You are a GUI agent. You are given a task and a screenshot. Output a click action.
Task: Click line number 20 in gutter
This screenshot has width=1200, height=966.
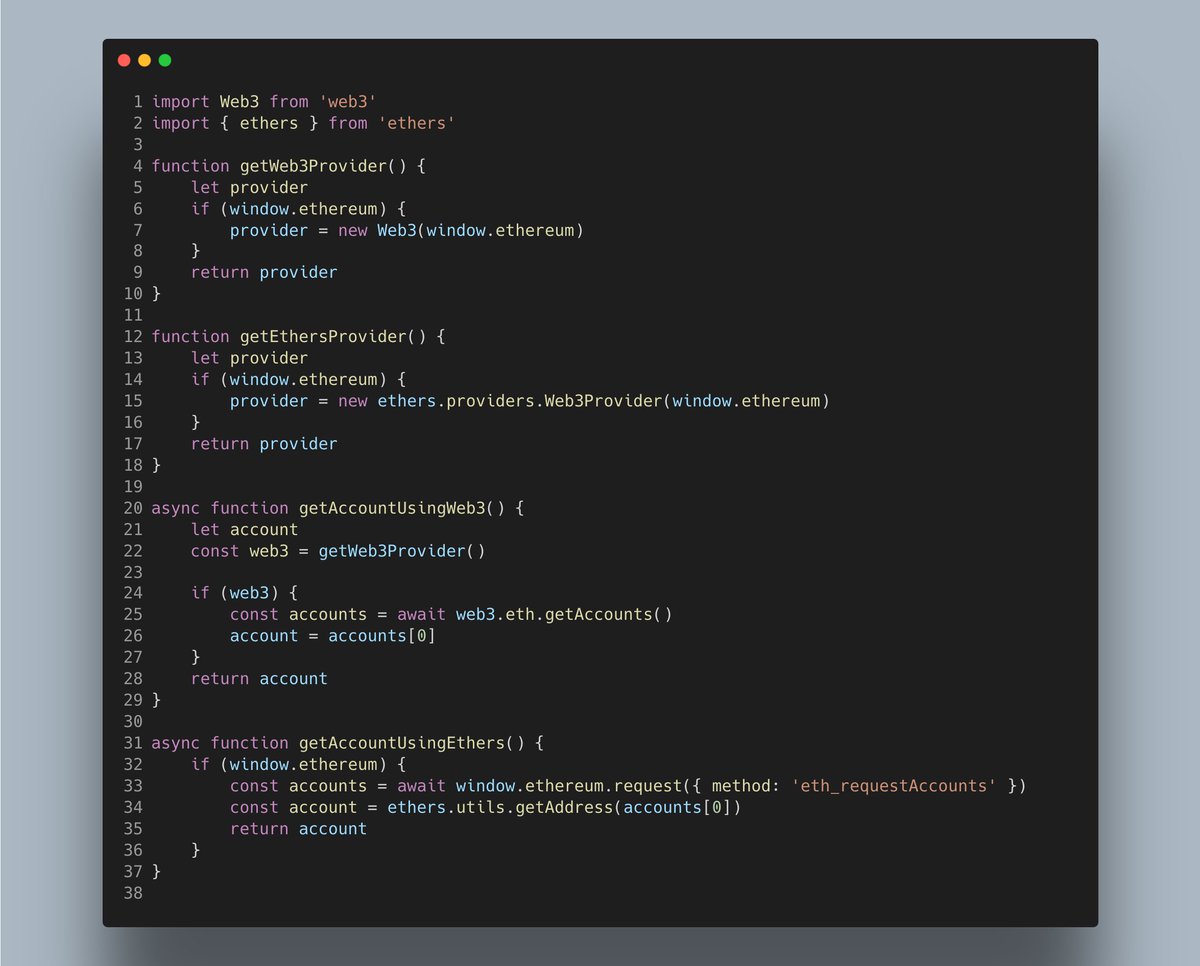tap(133, 508)
